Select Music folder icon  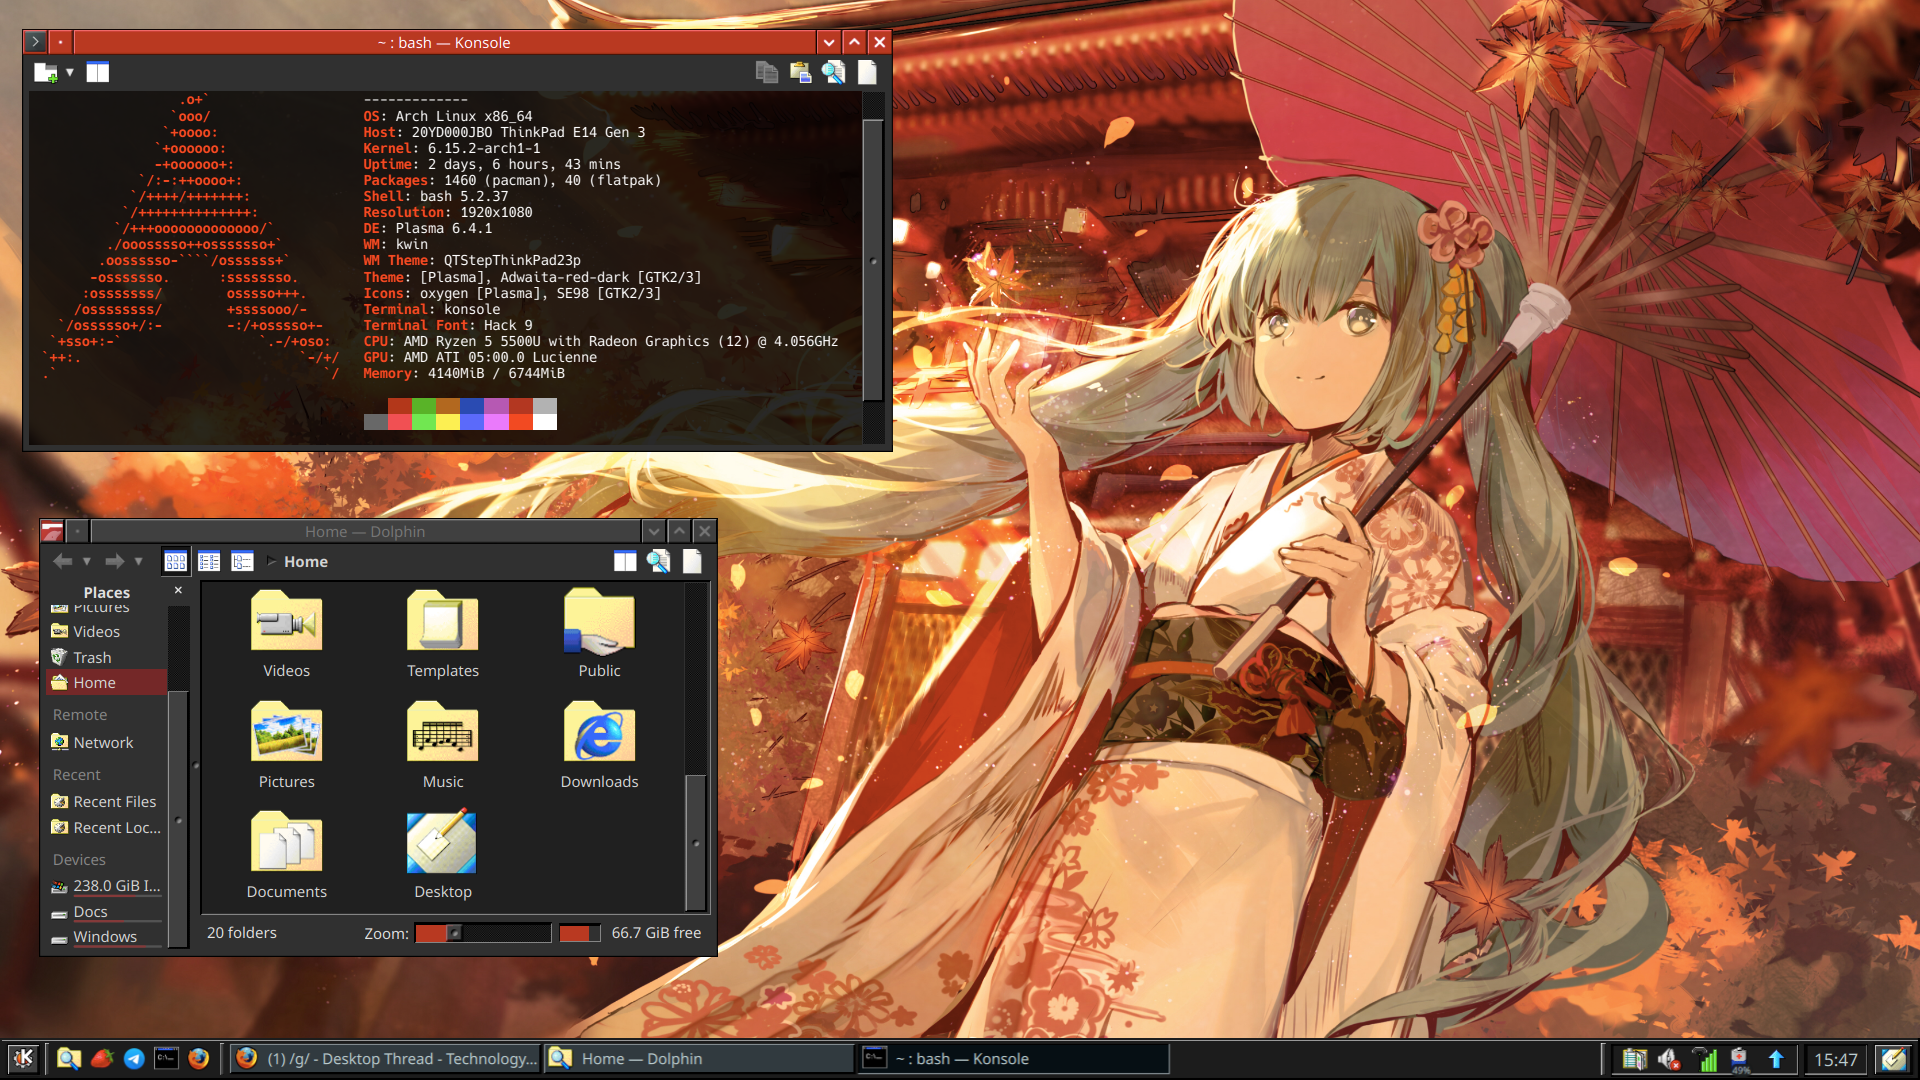pyautogui.click(x=442, y=732)
